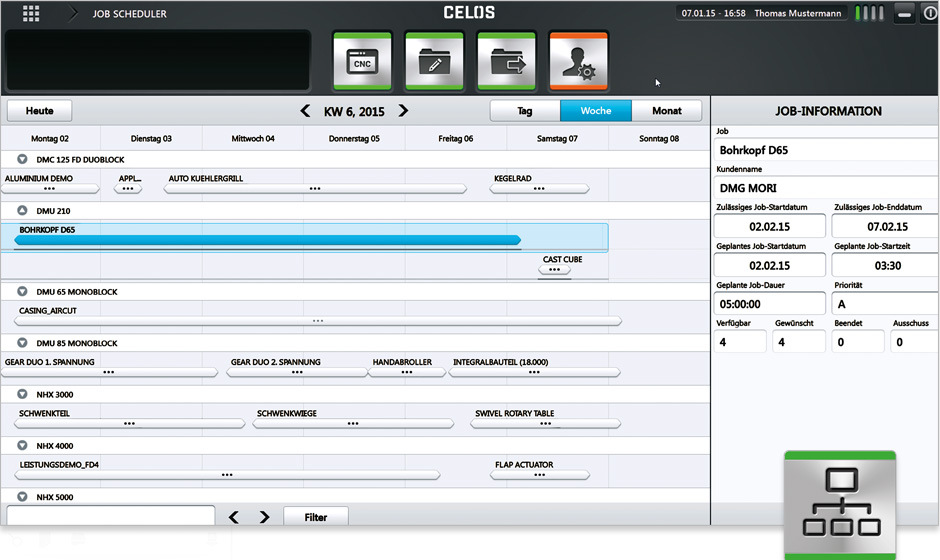
Task: Select the SCHWENKTEIL job bar
Action: coord(129,423)
